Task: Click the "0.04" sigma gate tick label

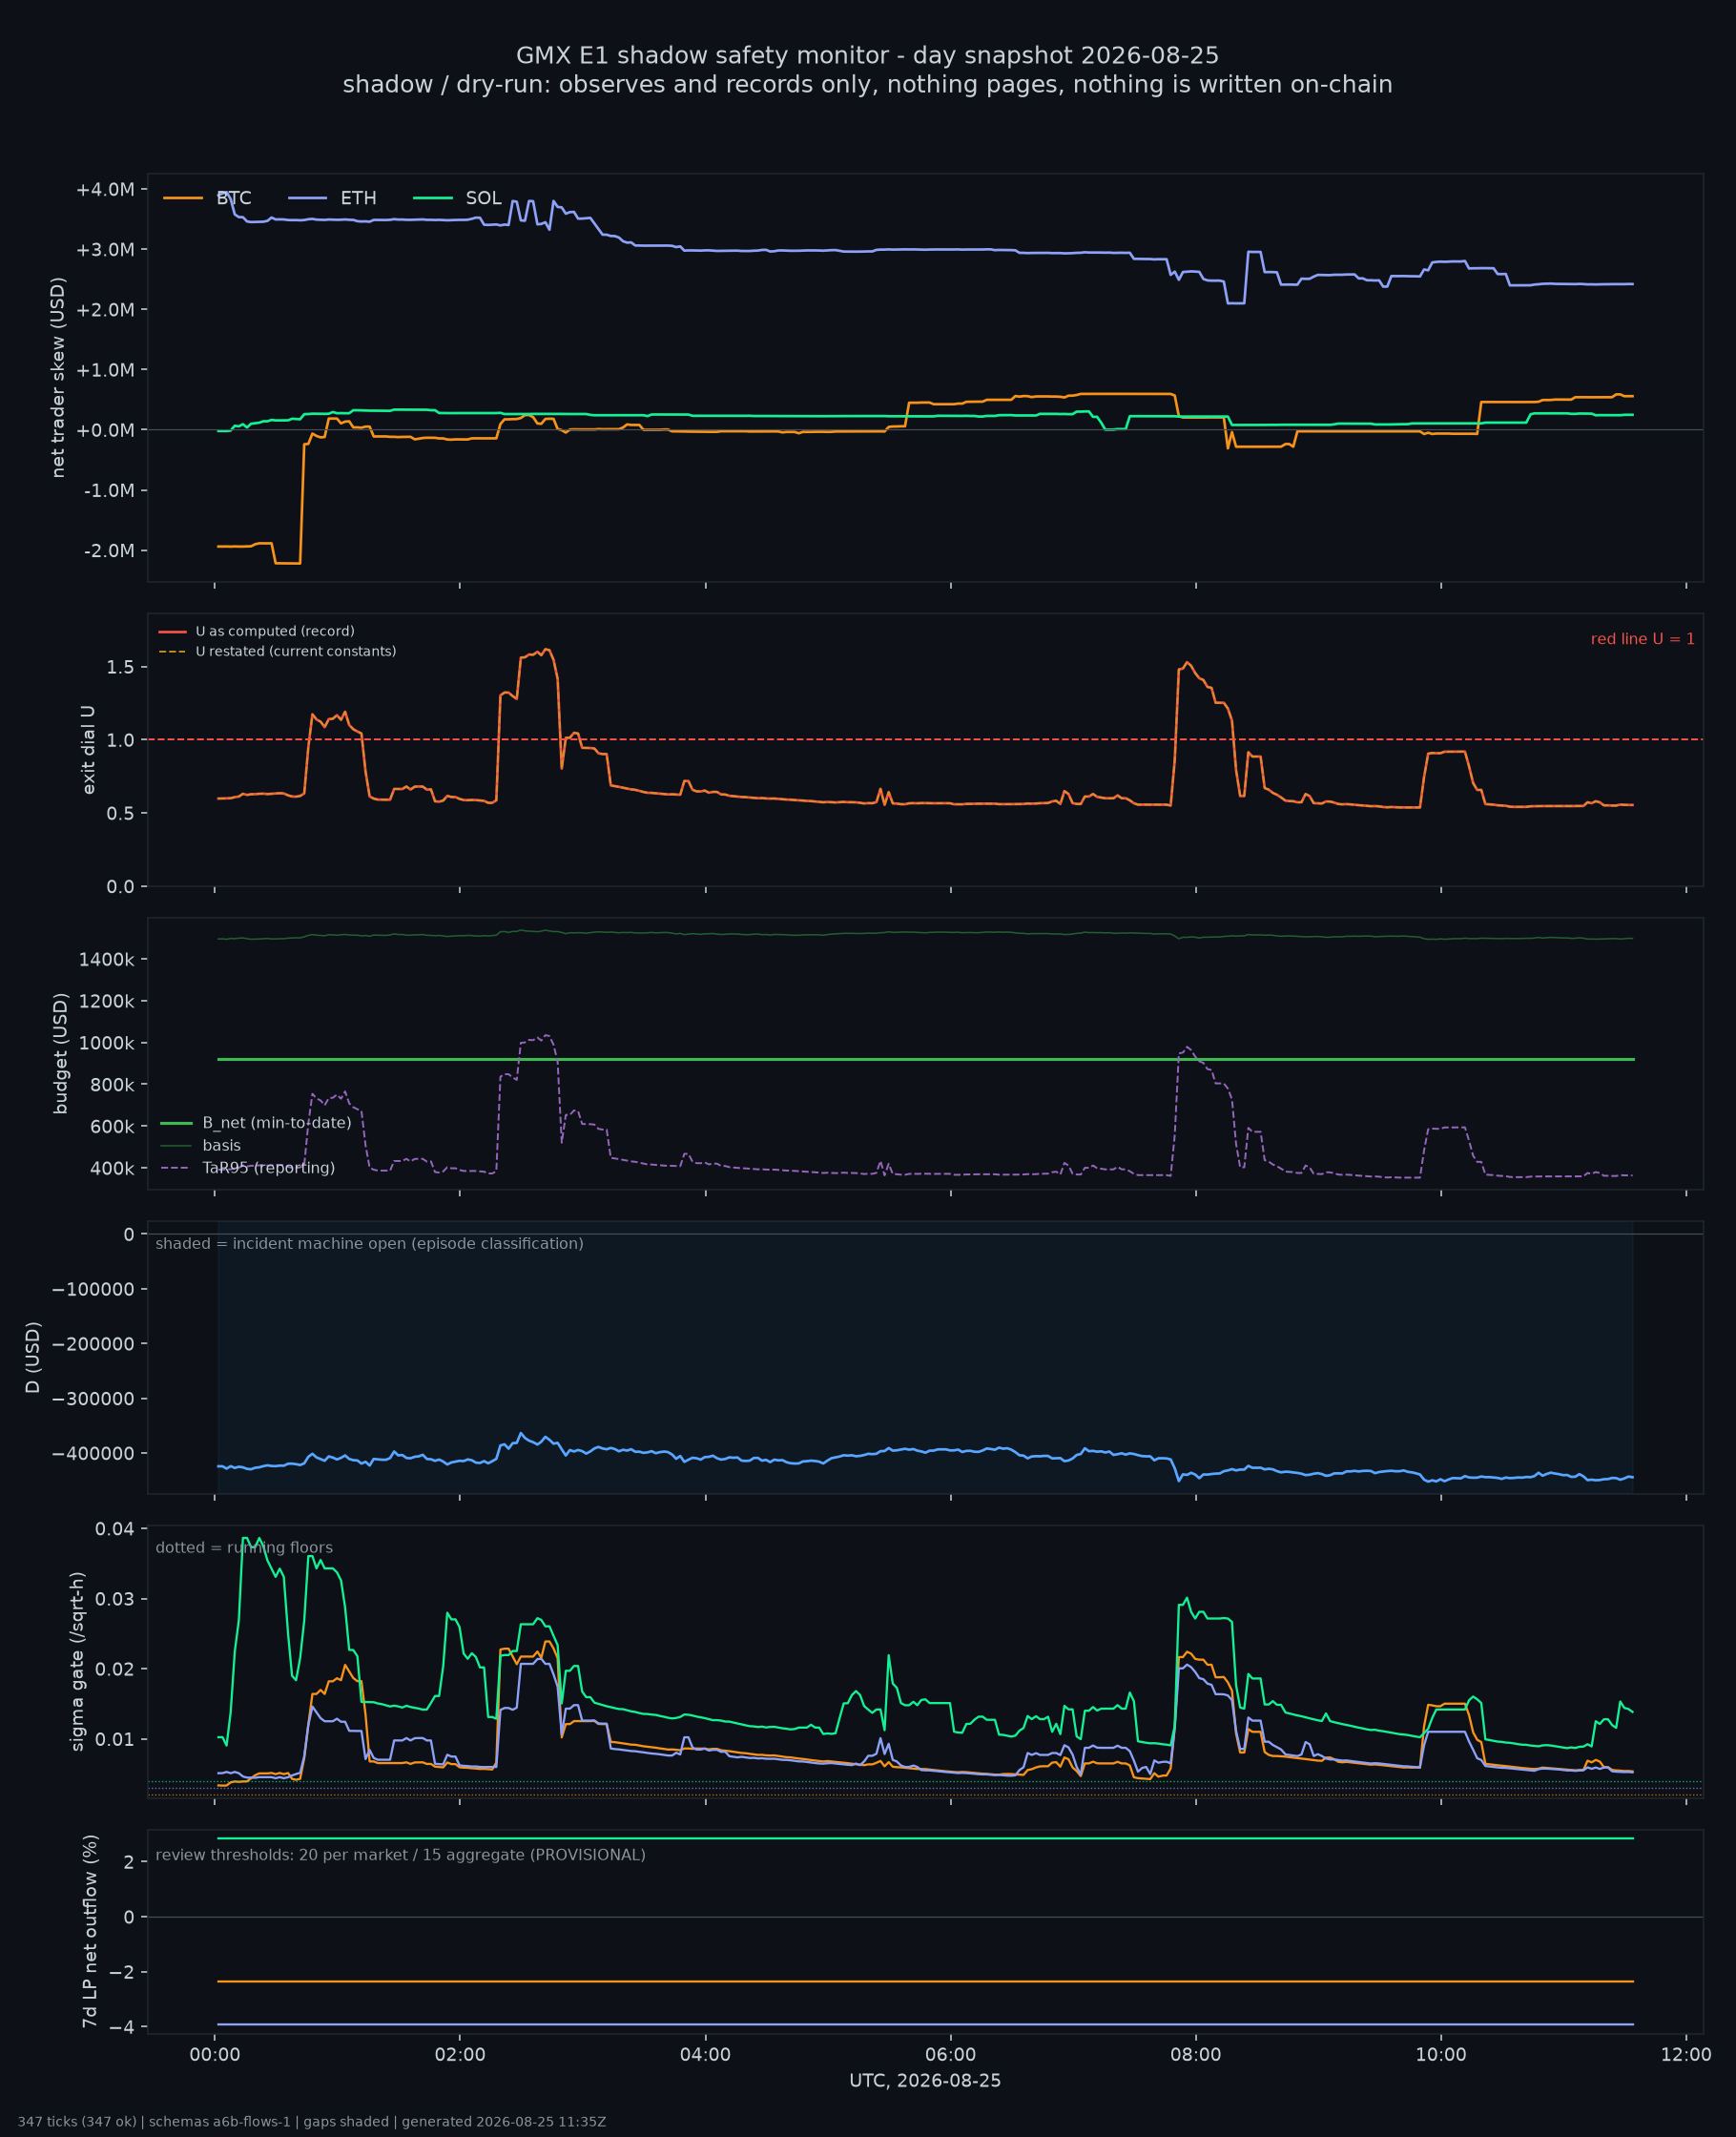Action: [x=115, y=1529]
